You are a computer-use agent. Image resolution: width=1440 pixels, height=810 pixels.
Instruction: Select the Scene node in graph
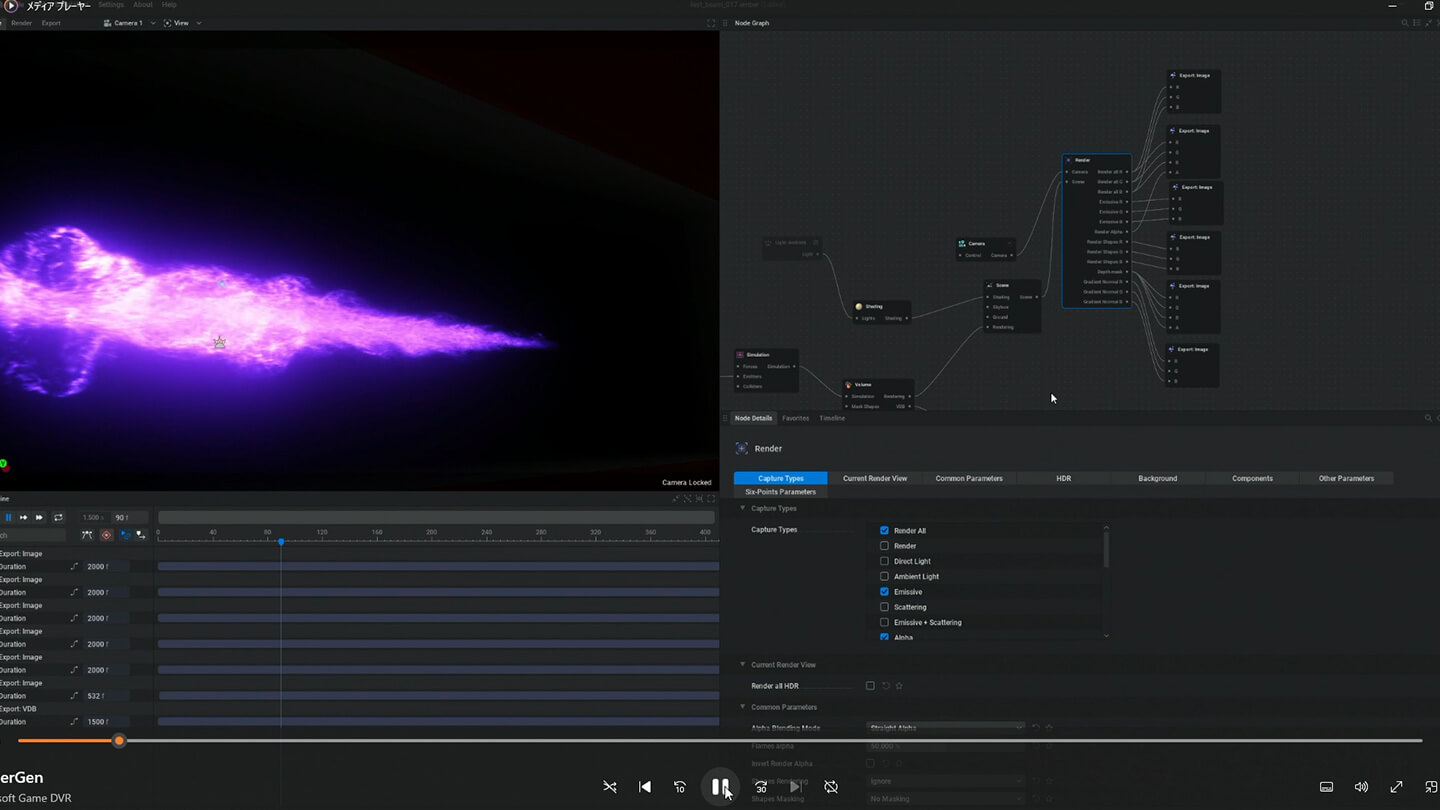1012,306
